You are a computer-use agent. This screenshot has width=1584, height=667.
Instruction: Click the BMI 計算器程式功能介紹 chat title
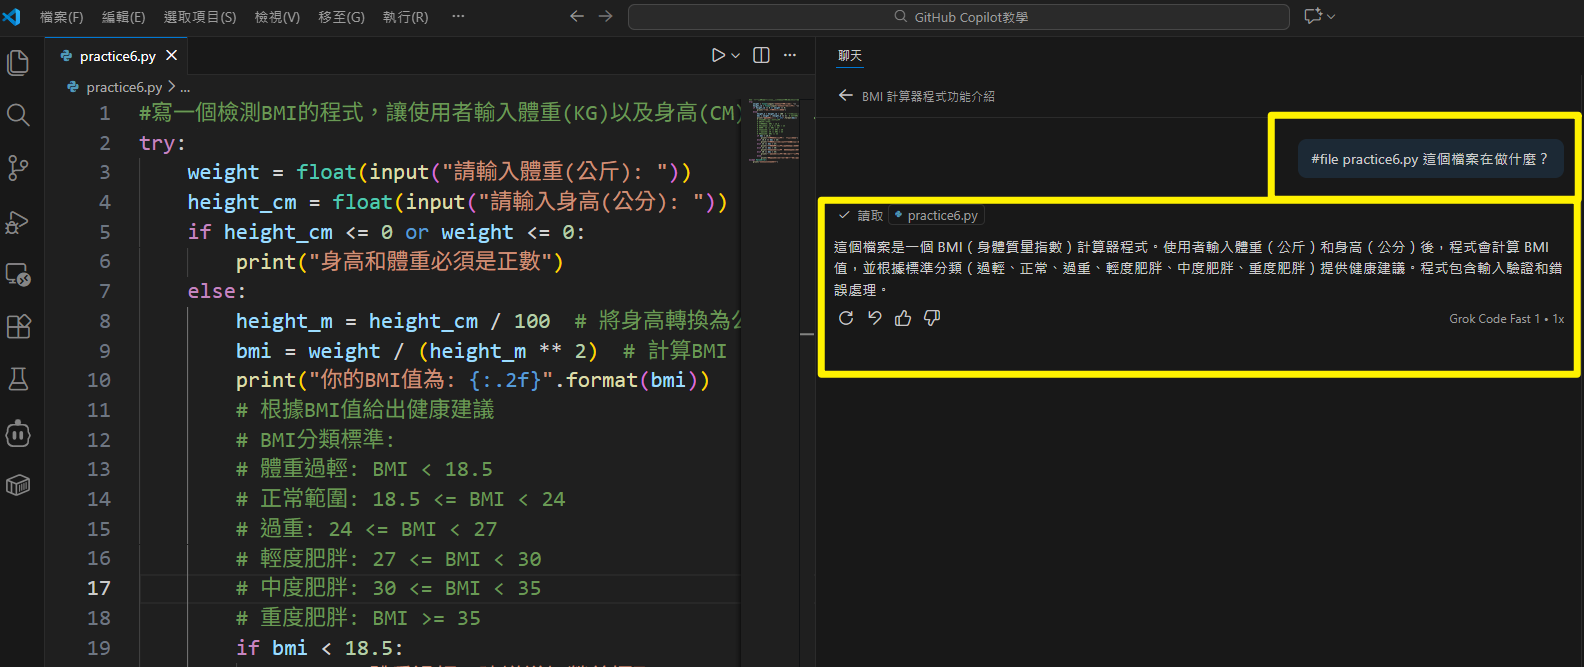point(928,96)
